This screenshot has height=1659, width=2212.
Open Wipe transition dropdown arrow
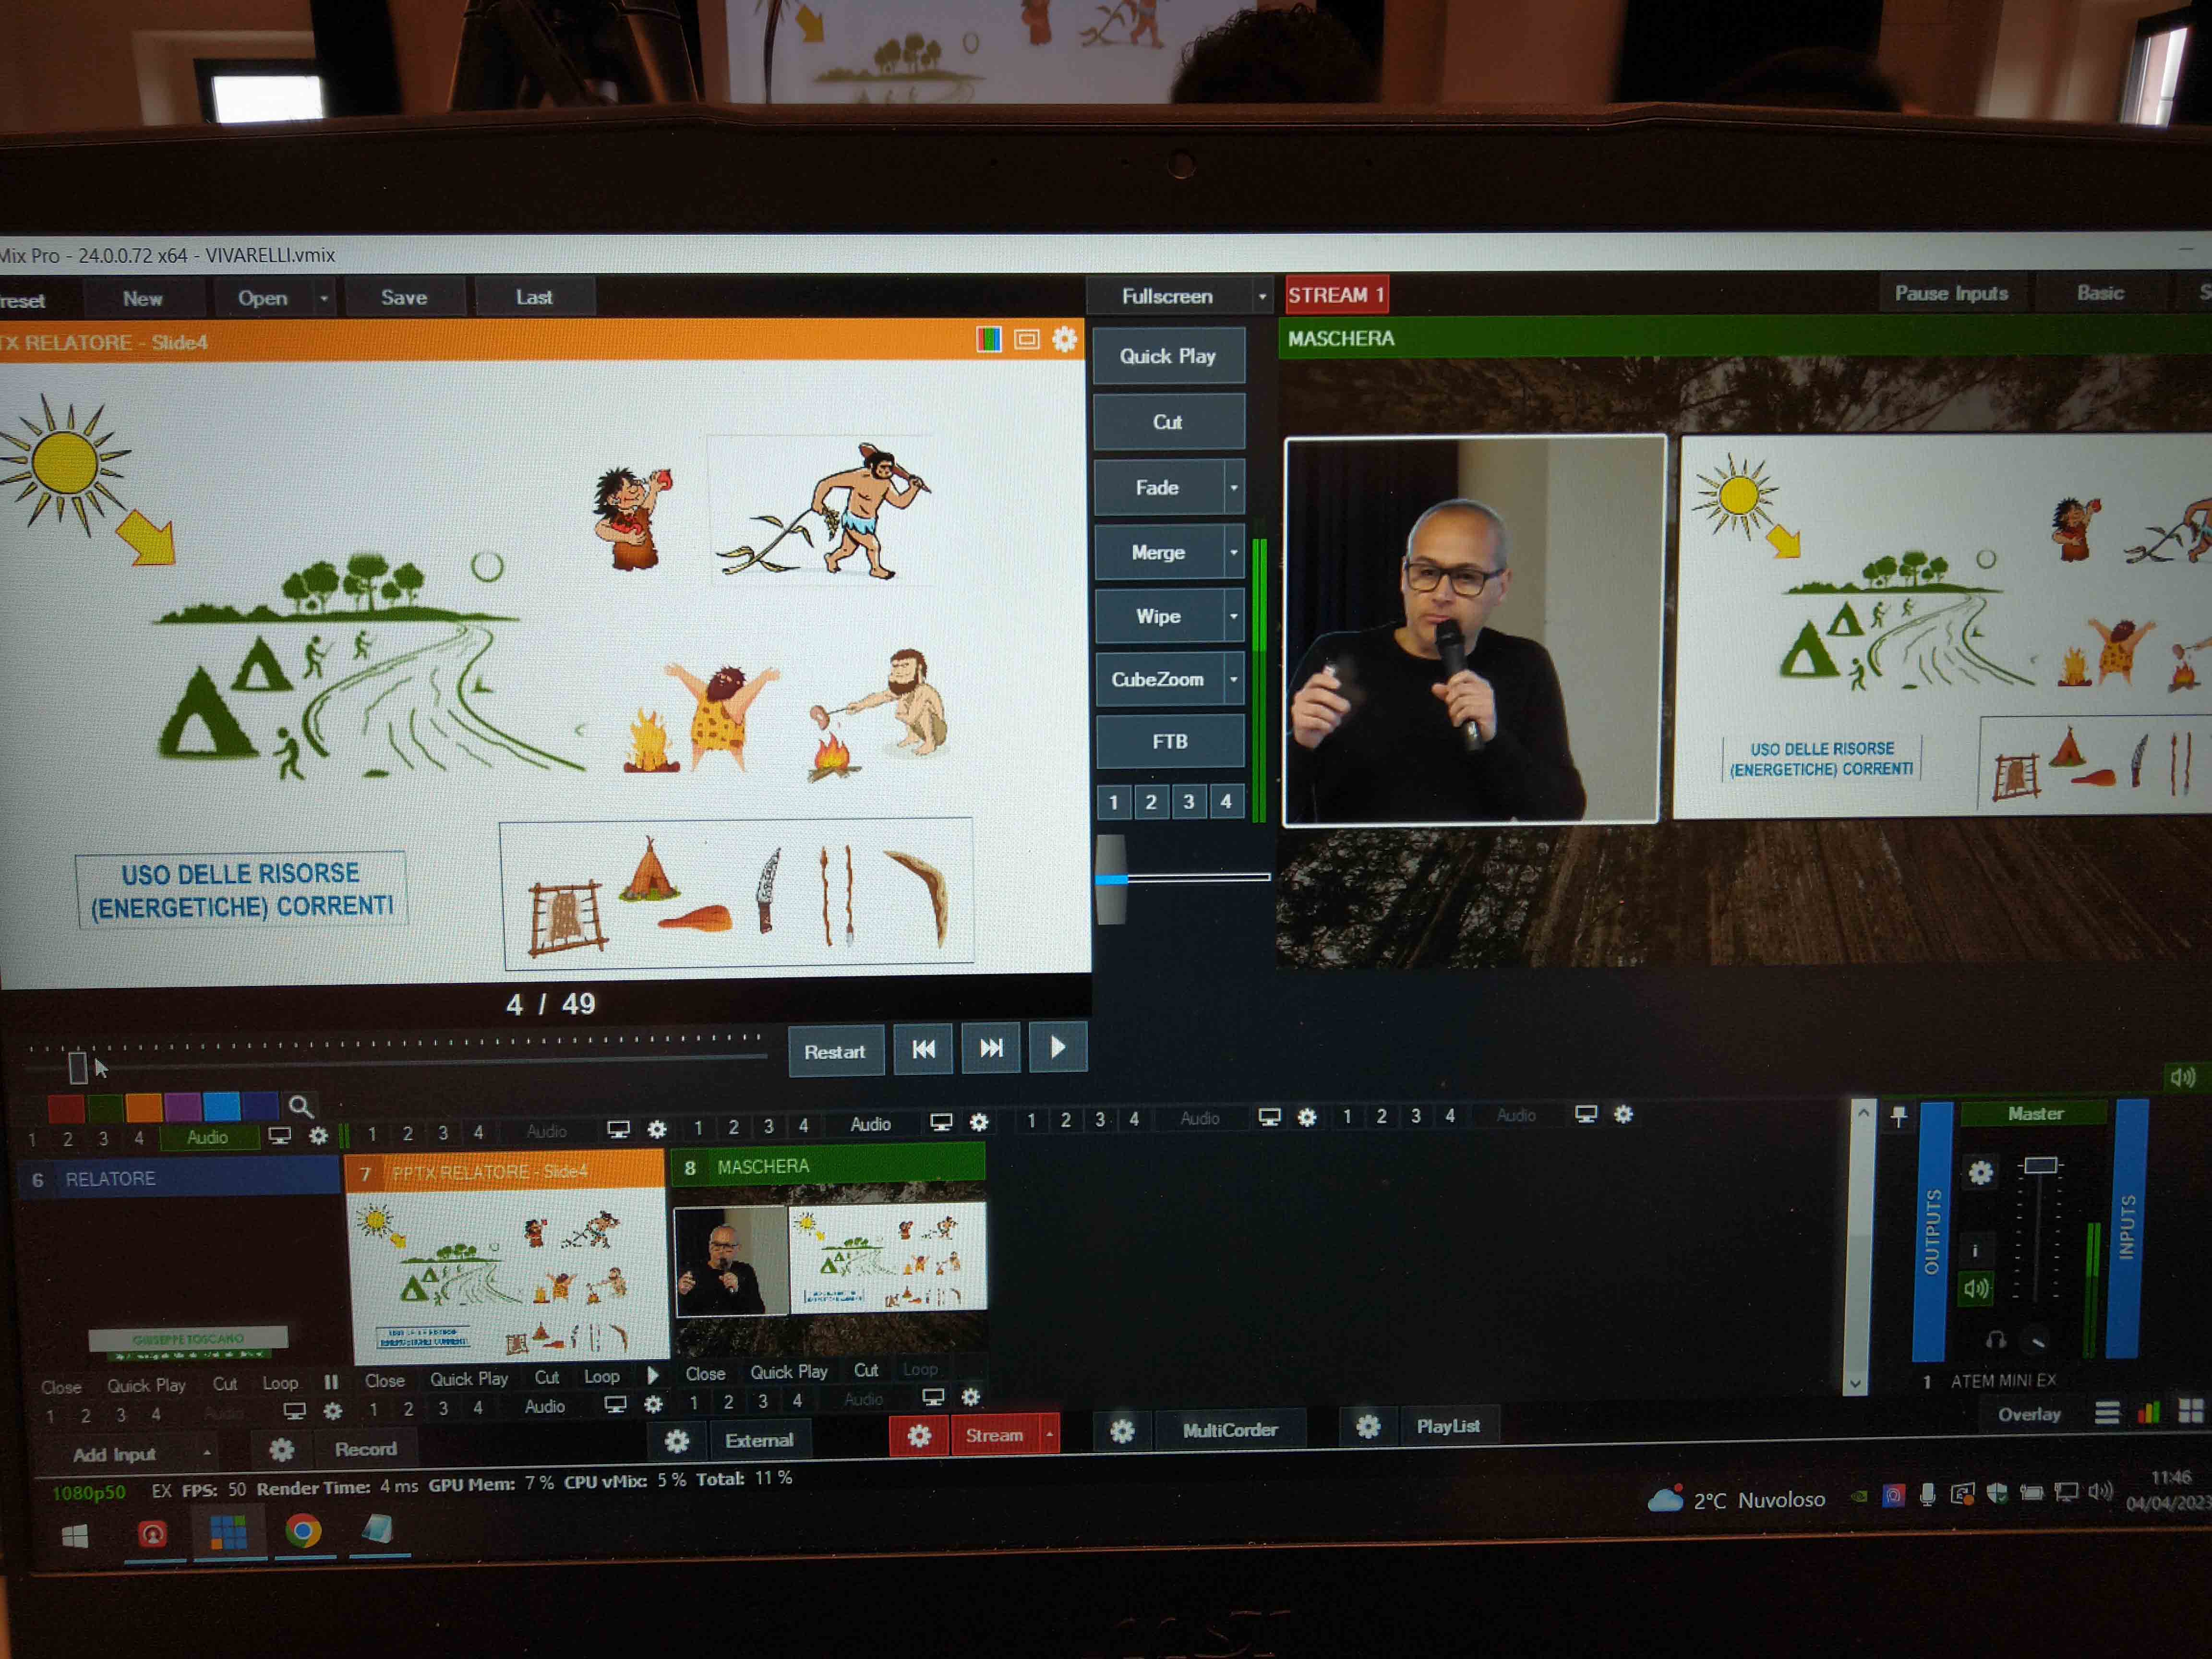click(1234, 616)
